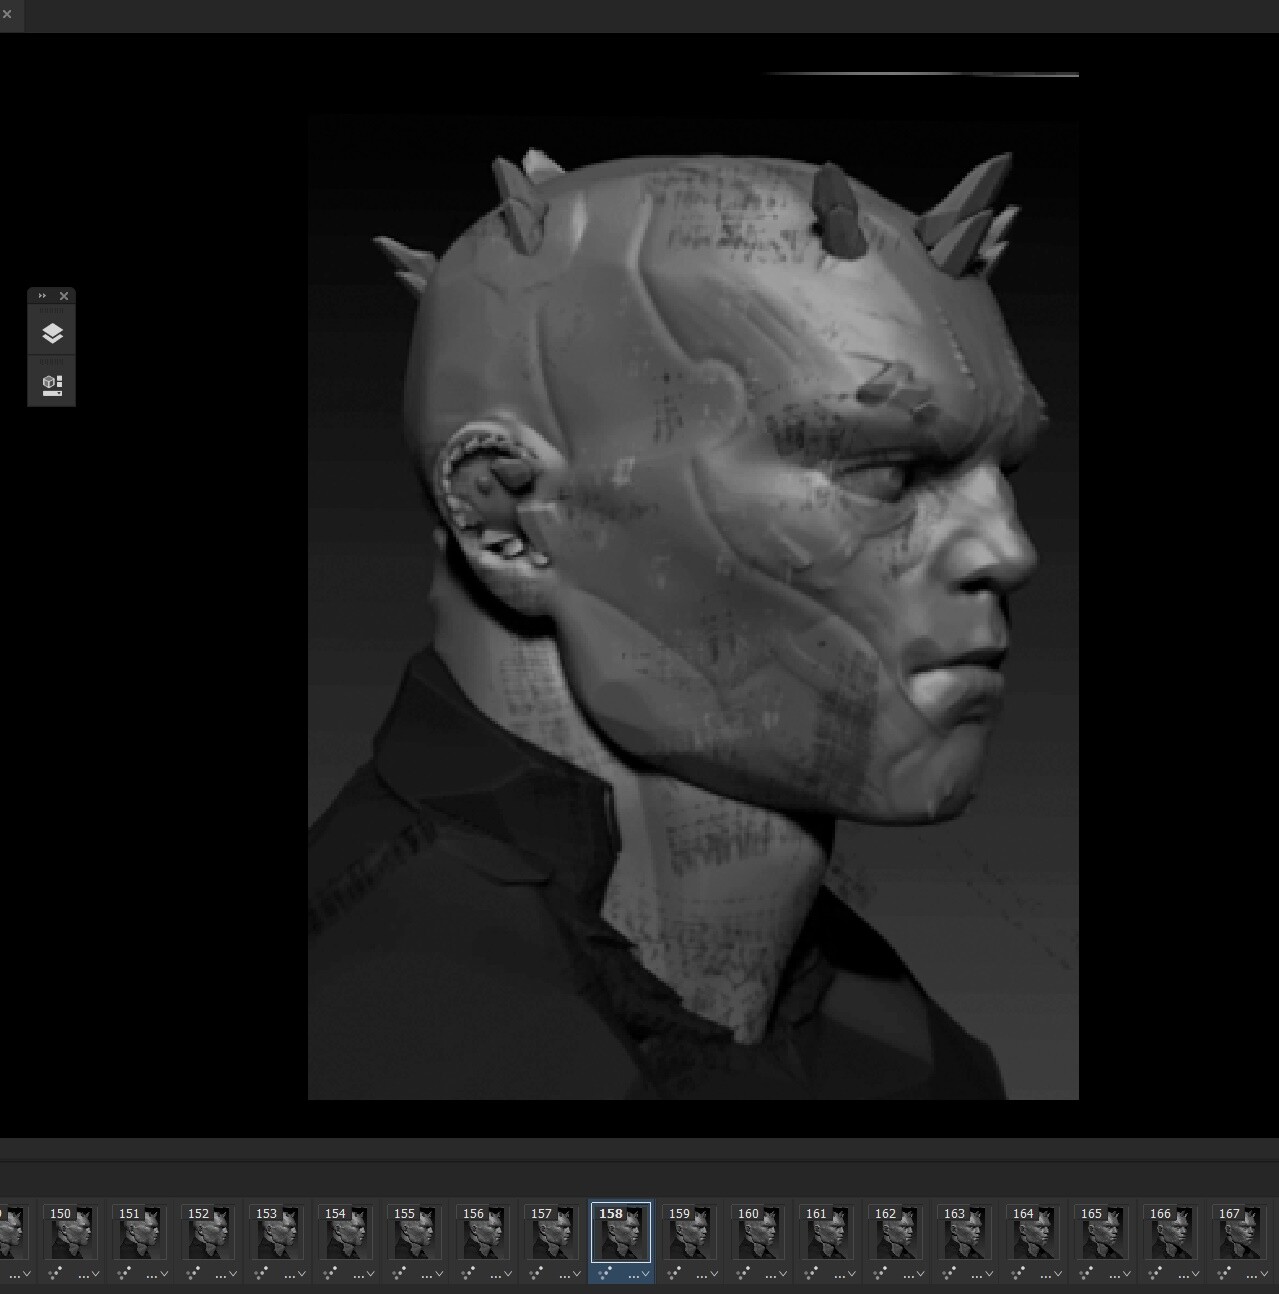
Task: Select the highlighted frame 158 thumbnail
Action: (621, 1232)
